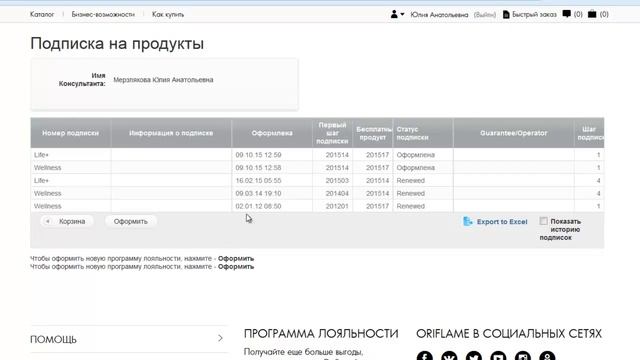The width and height of the screenshot is (640, 360).
Task: Click the Корзина back button
Action: 67,221
